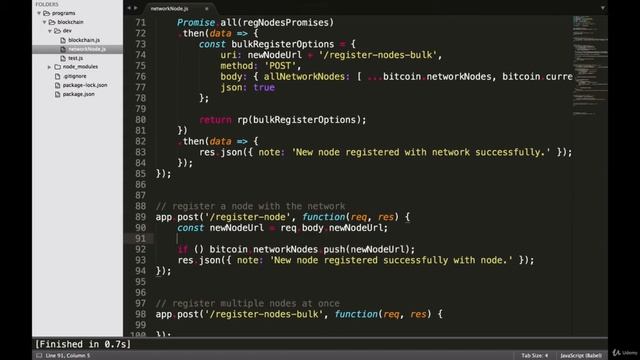Click the allNetworkNodes text in body line
The image size is (640, 360).
[304, 76]
